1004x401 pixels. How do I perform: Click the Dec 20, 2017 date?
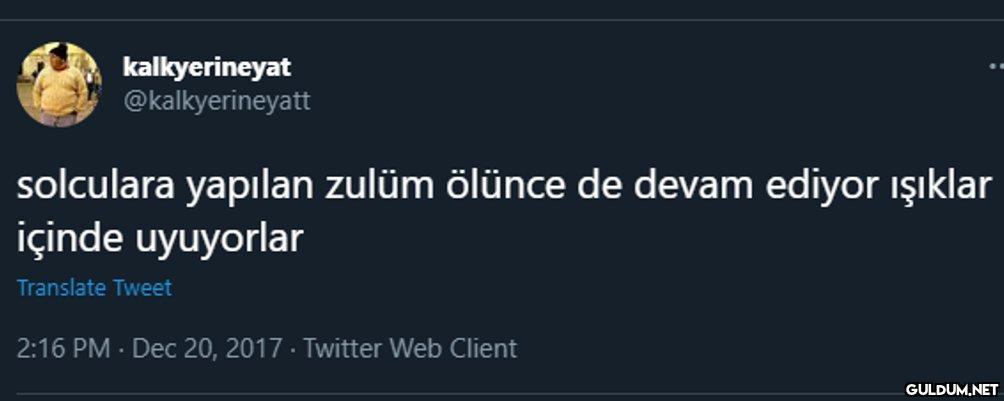(x=206, y=348)
